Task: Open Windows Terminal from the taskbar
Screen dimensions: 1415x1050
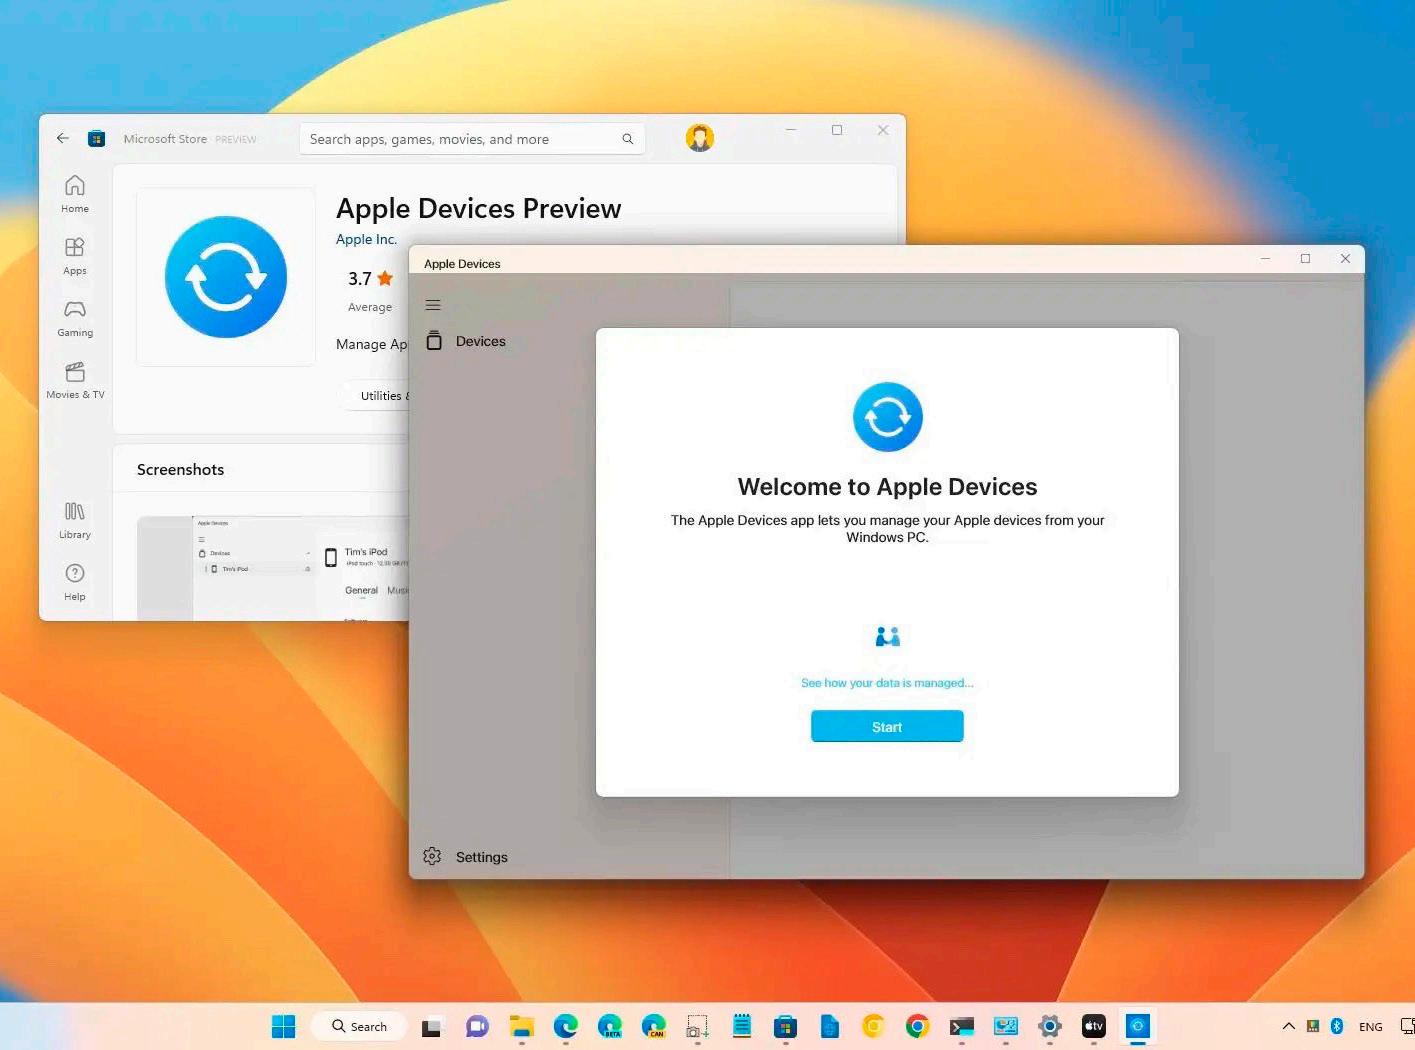Action: coord(962,1027)
